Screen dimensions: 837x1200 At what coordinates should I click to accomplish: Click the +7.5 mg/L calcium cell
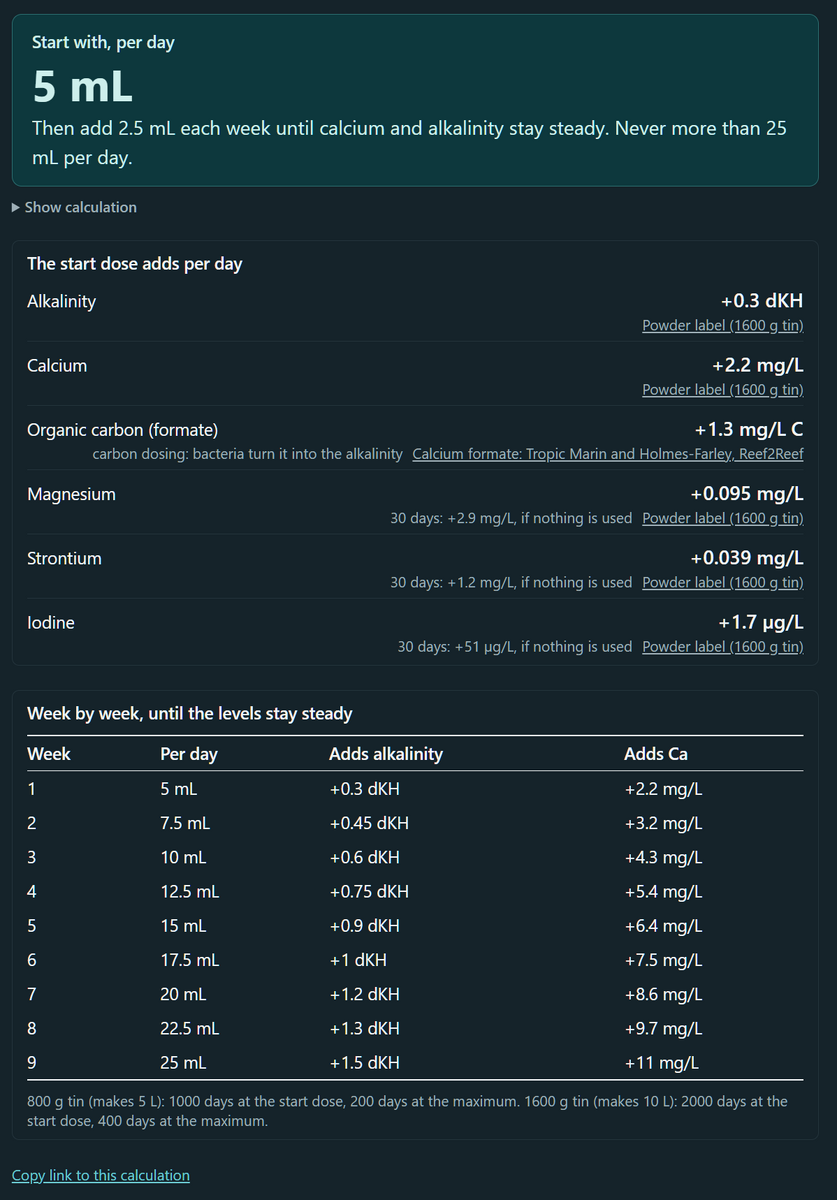coord(663,960)
